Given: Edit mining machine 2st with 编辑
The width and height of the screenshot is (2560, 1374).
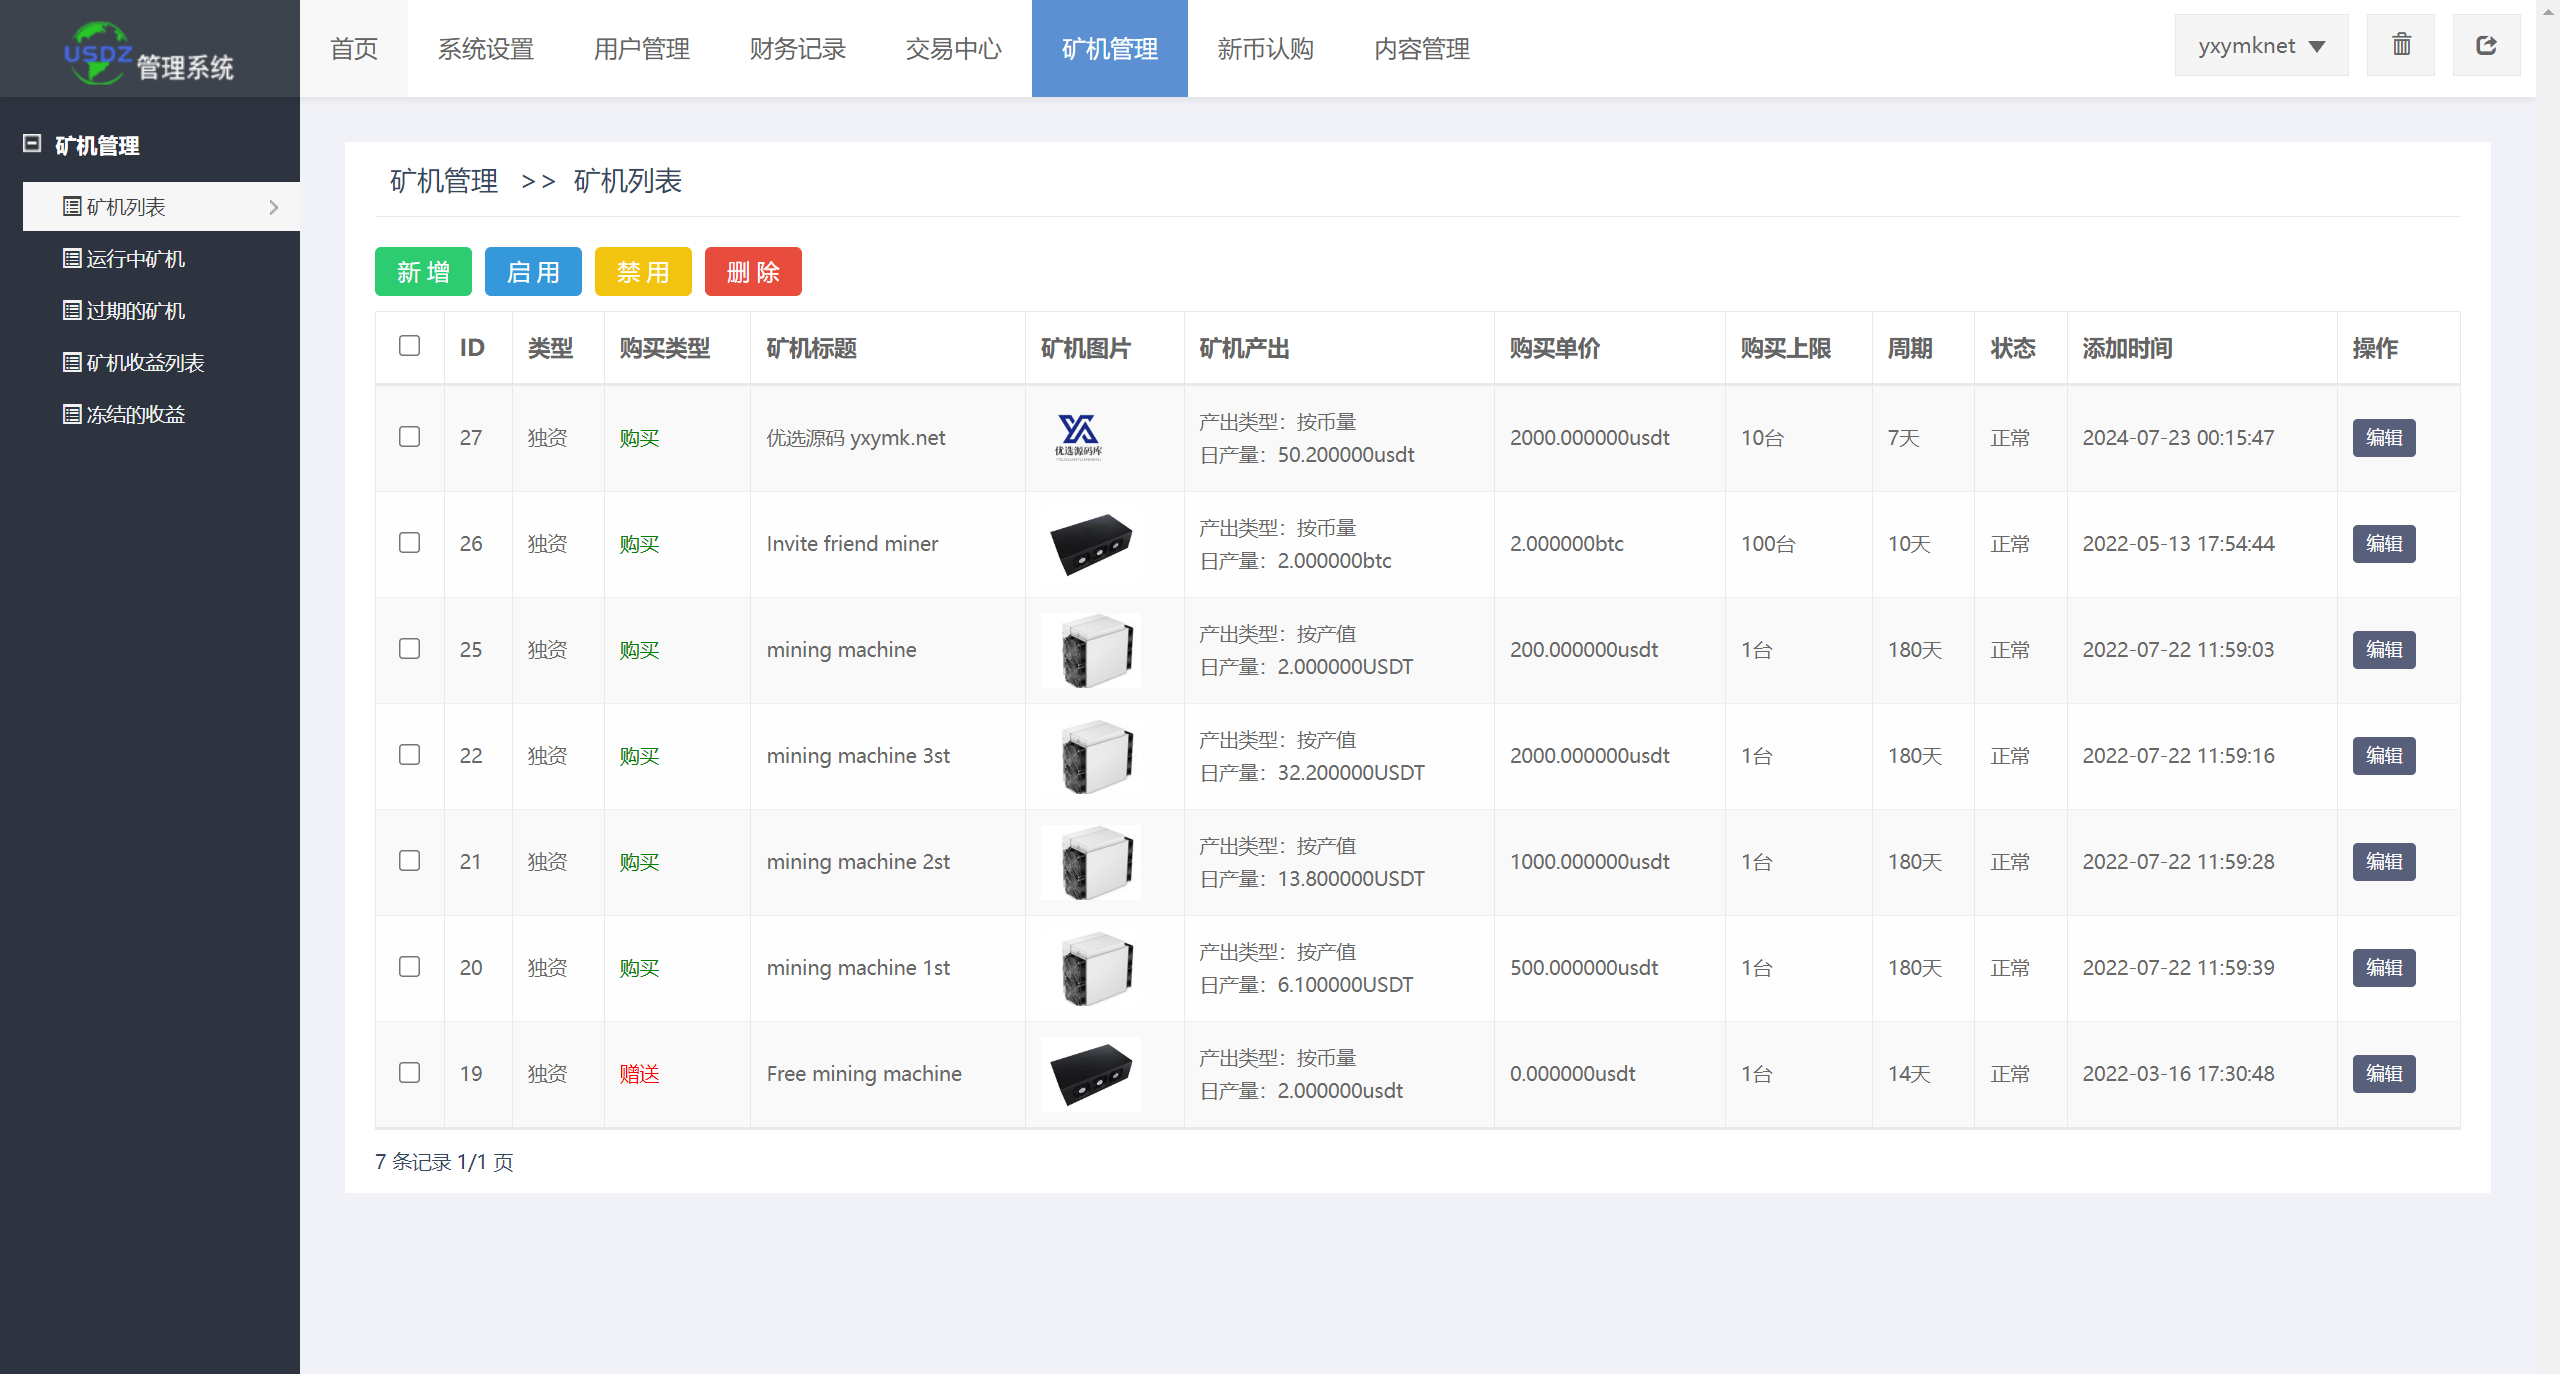Looking at the screenshot, I should 2384,862.
